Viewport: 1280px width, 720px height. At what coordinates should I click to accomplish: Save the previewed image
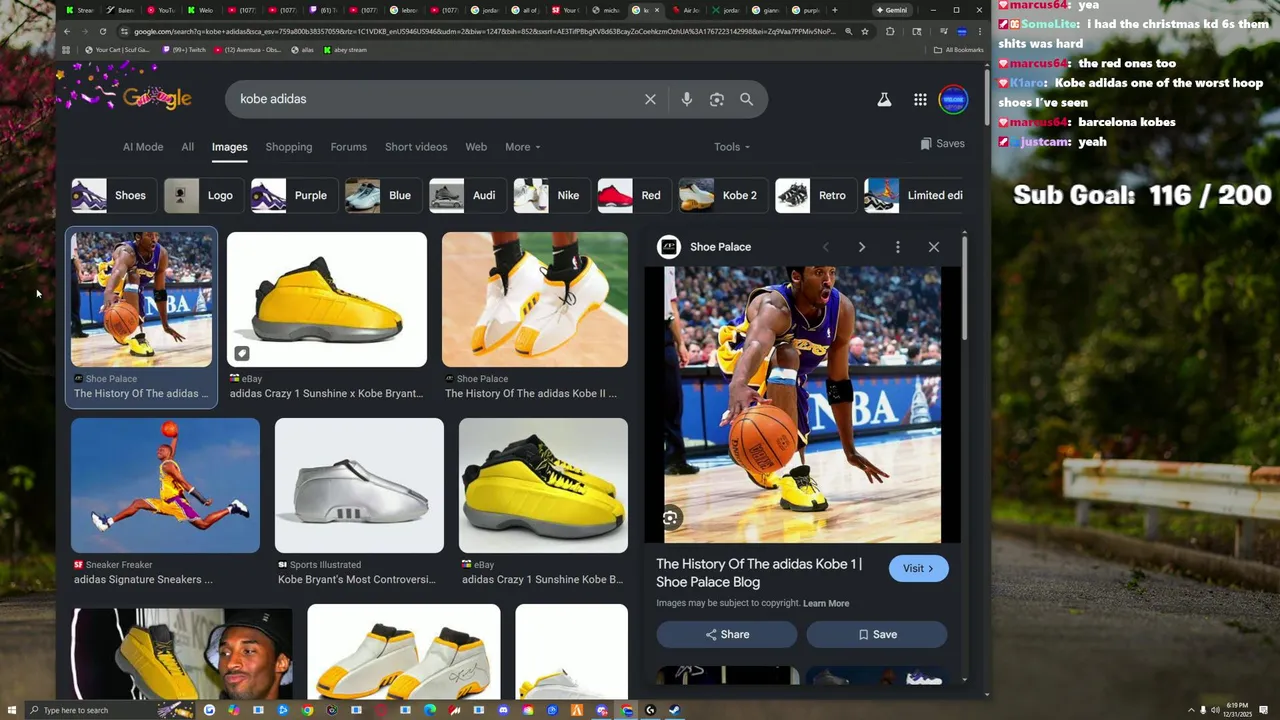pos(877,634)
